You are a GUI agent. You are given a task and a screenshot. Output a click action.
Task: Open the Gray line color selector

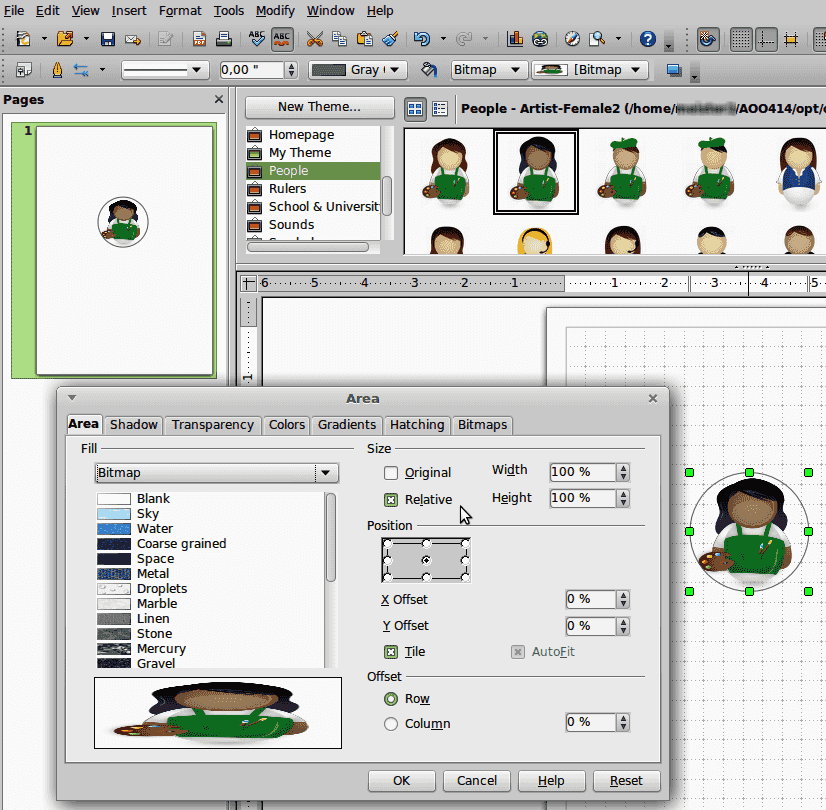(356, 70)
